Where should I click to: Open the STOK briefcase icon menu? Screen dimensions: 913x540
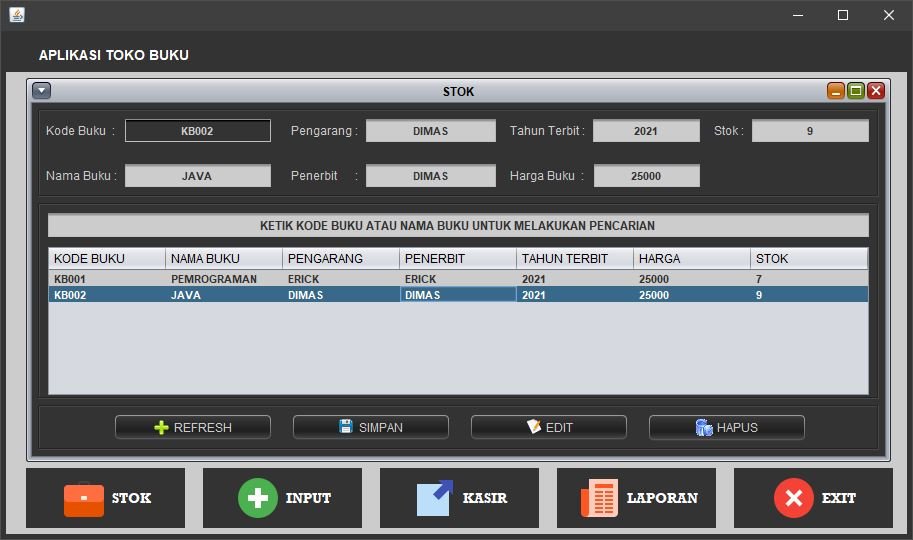tap(84, 498)
